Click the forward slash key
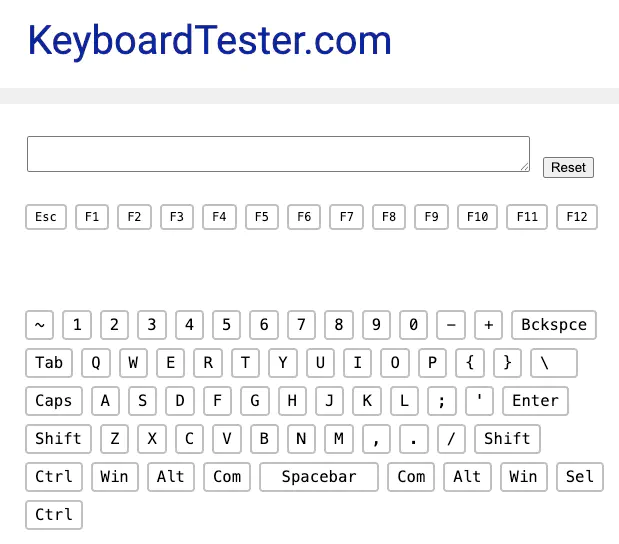 tap(451, 439)
